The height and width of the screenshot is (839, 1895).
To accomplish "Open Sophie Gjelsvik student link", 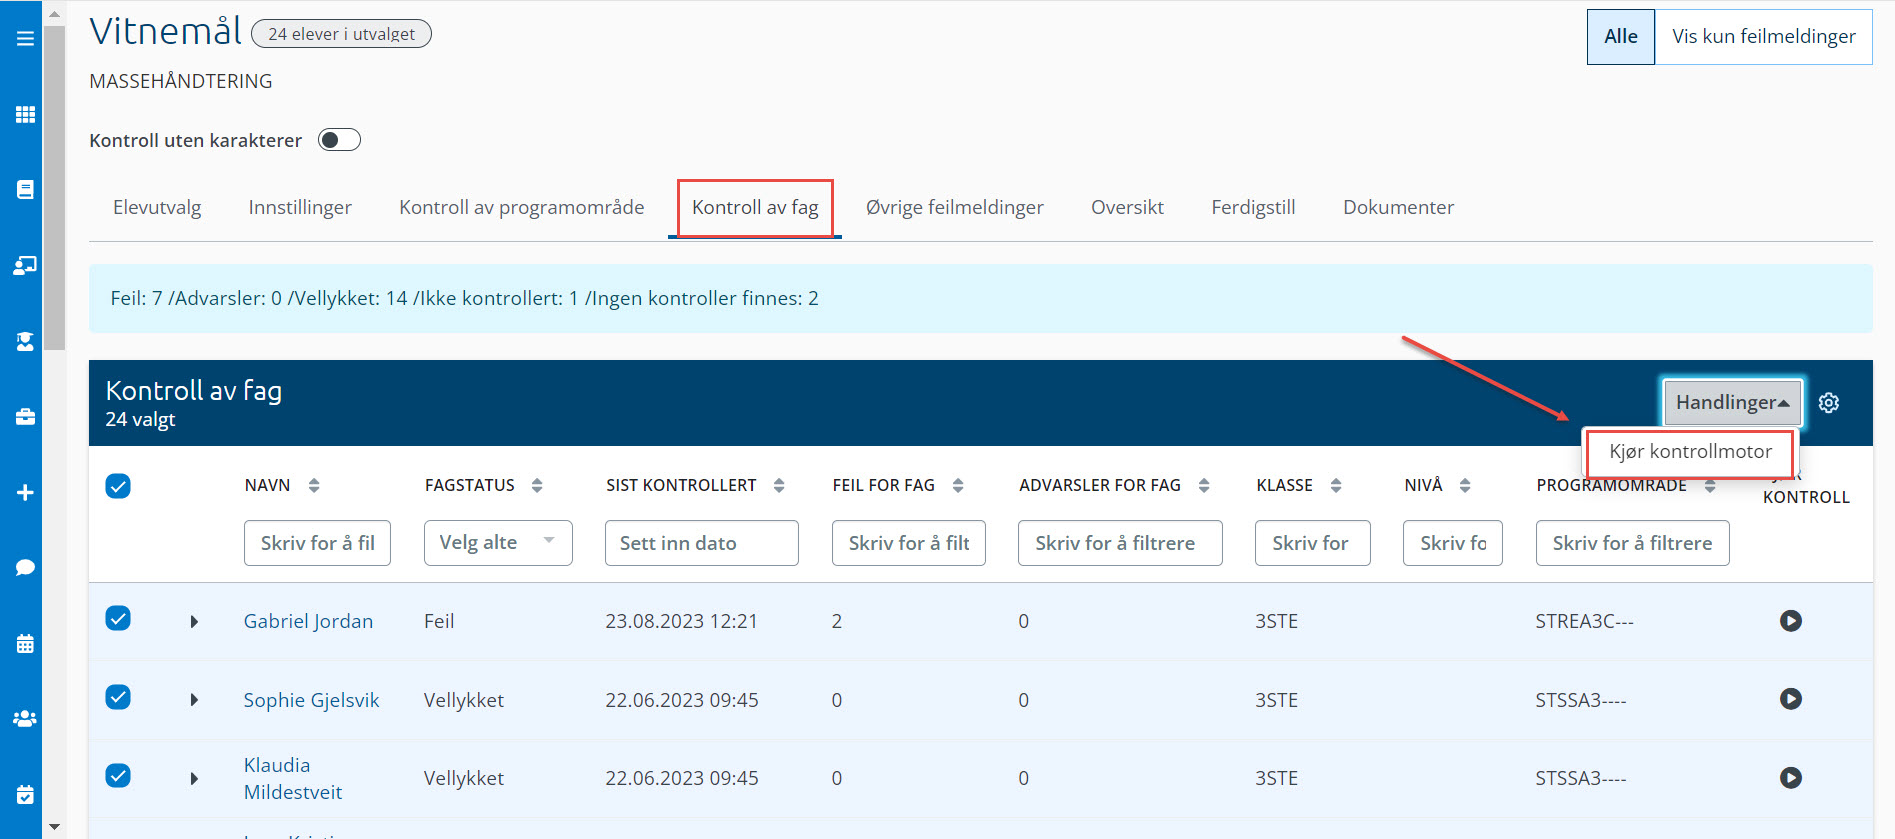I will pyautogui.click(x=311, y=700).
